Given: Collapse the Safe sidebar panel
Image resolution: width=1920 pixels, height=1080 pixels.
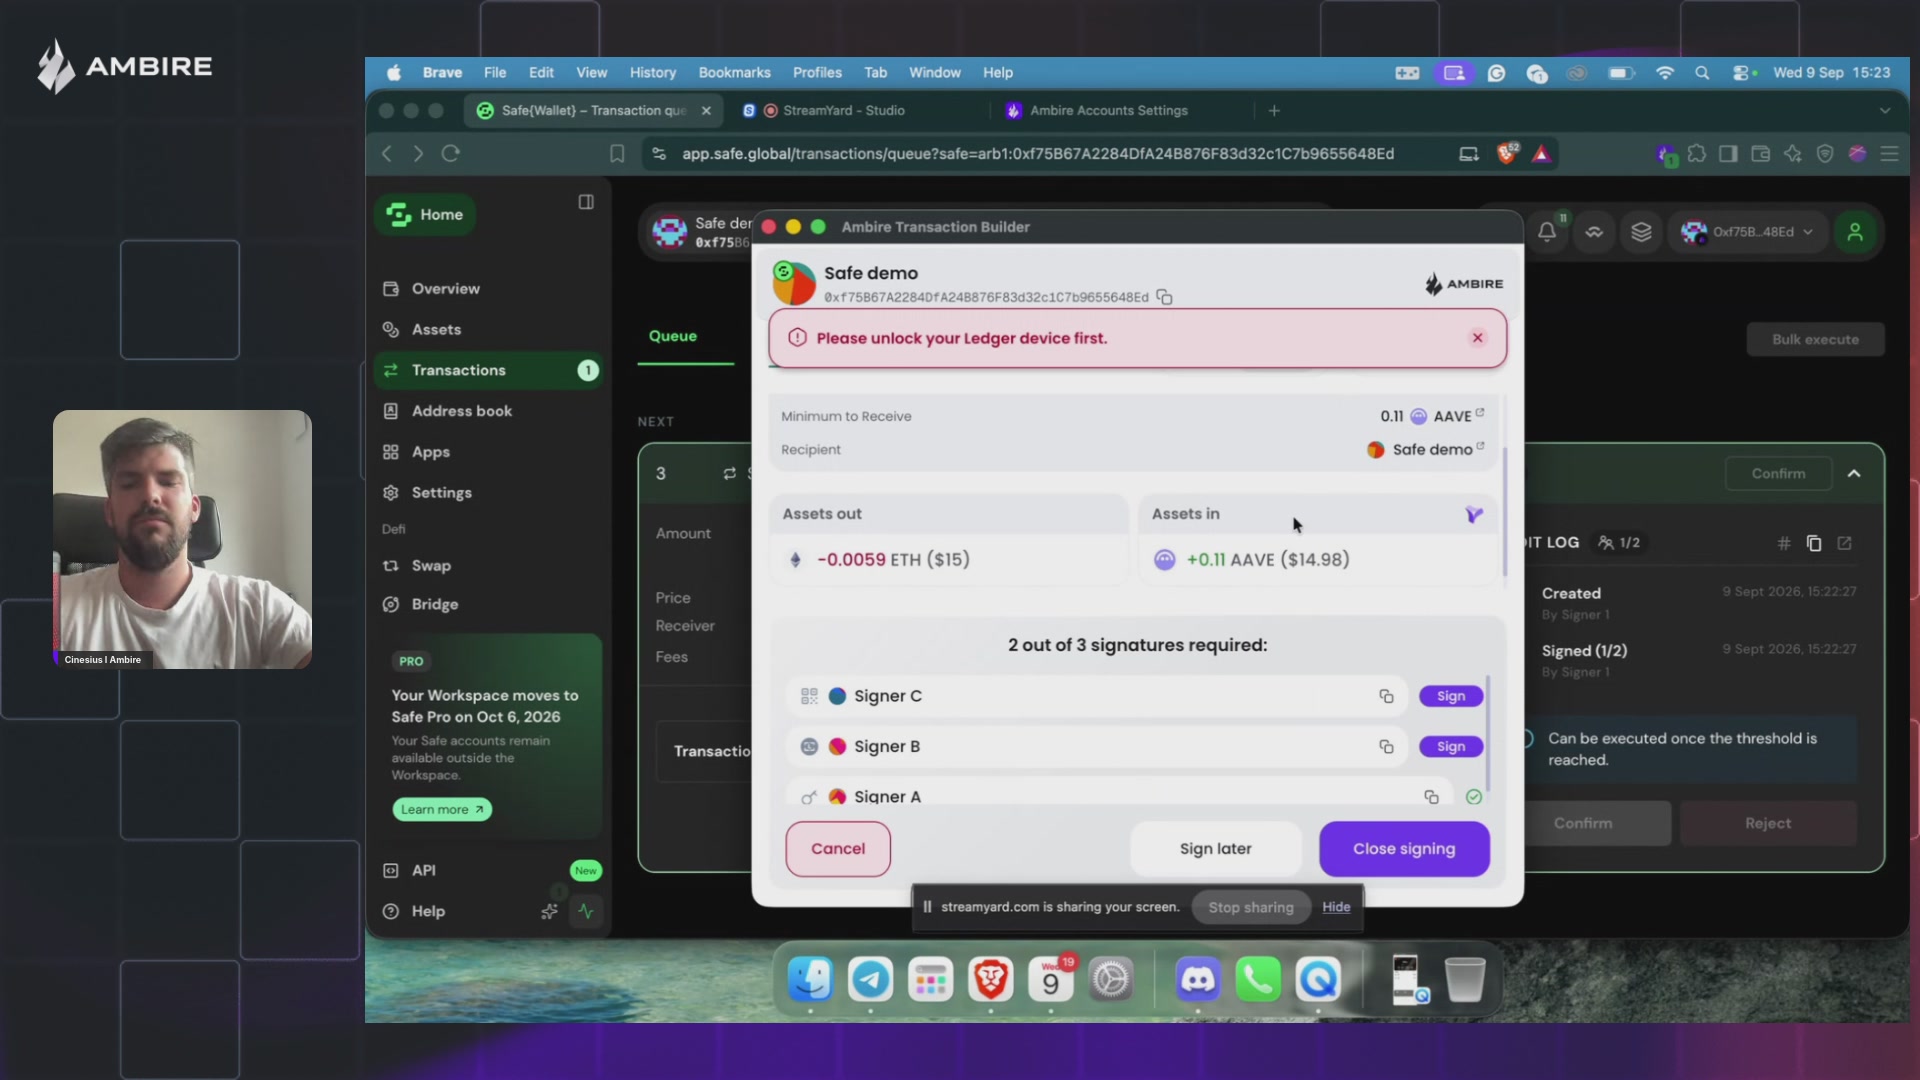Looking at the screenshot, I should pos(586,202).
